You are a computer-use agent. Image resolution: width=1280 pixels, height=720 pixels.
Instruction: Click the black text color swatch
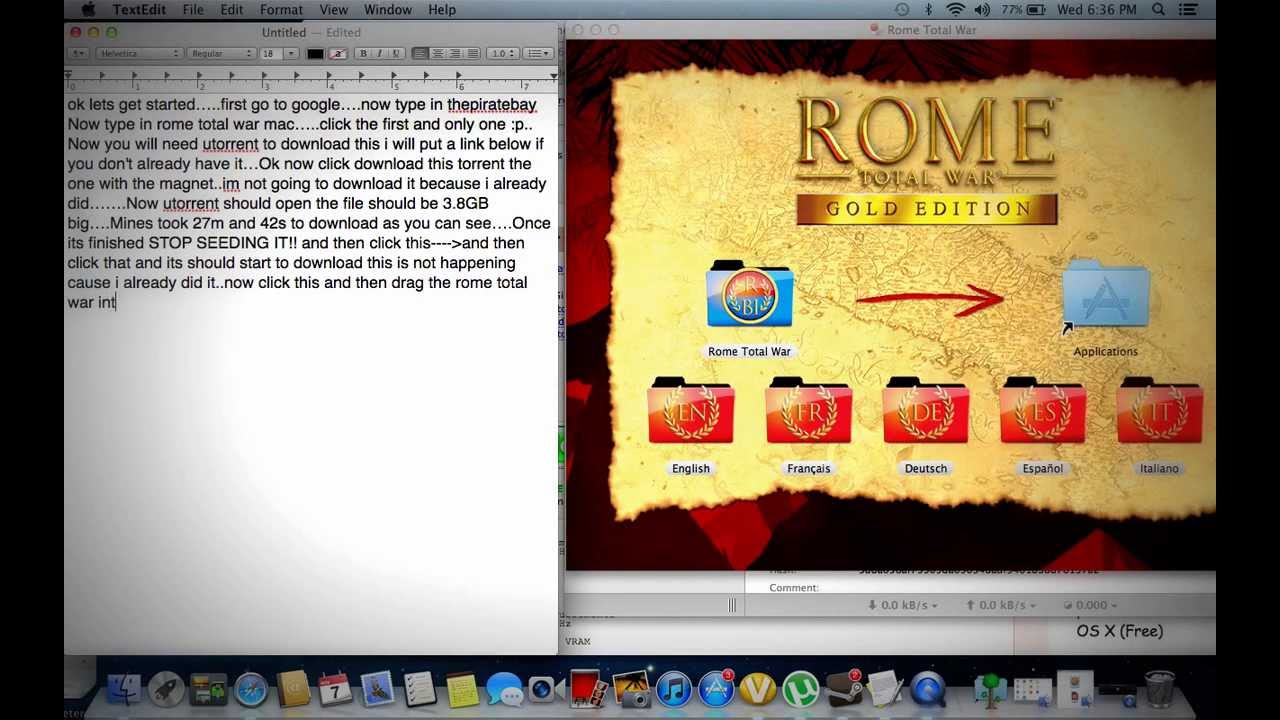click(x=315, y=53)
